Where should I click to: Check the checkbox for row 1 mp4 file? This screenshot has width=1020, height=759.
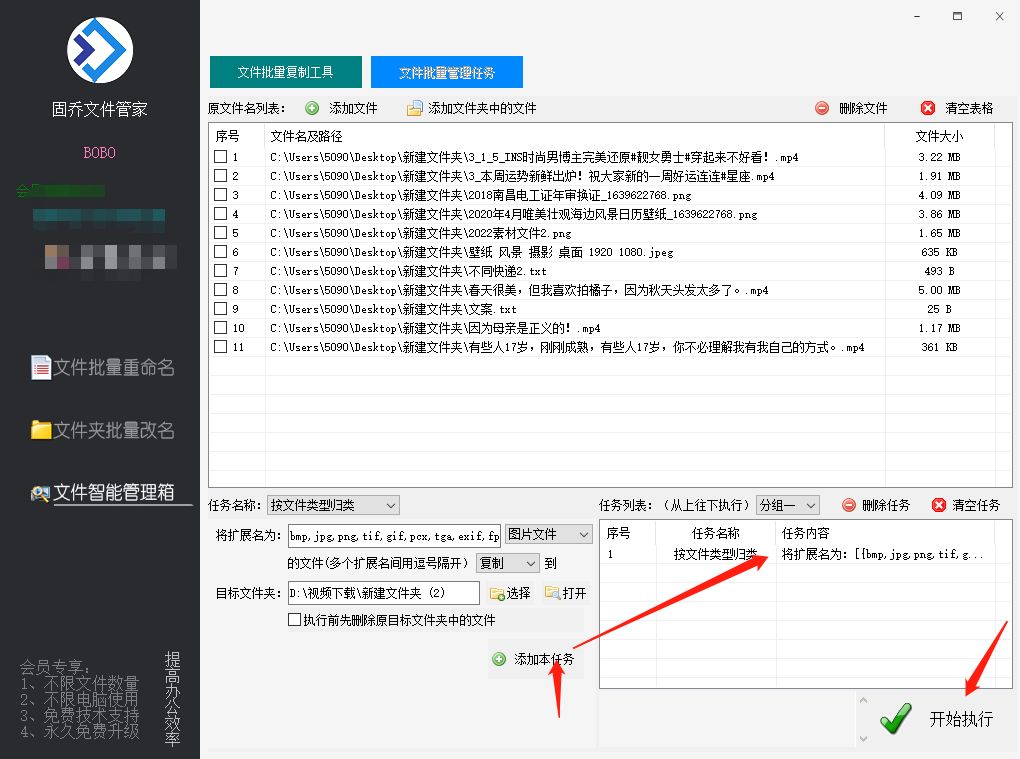click(219, 157)
